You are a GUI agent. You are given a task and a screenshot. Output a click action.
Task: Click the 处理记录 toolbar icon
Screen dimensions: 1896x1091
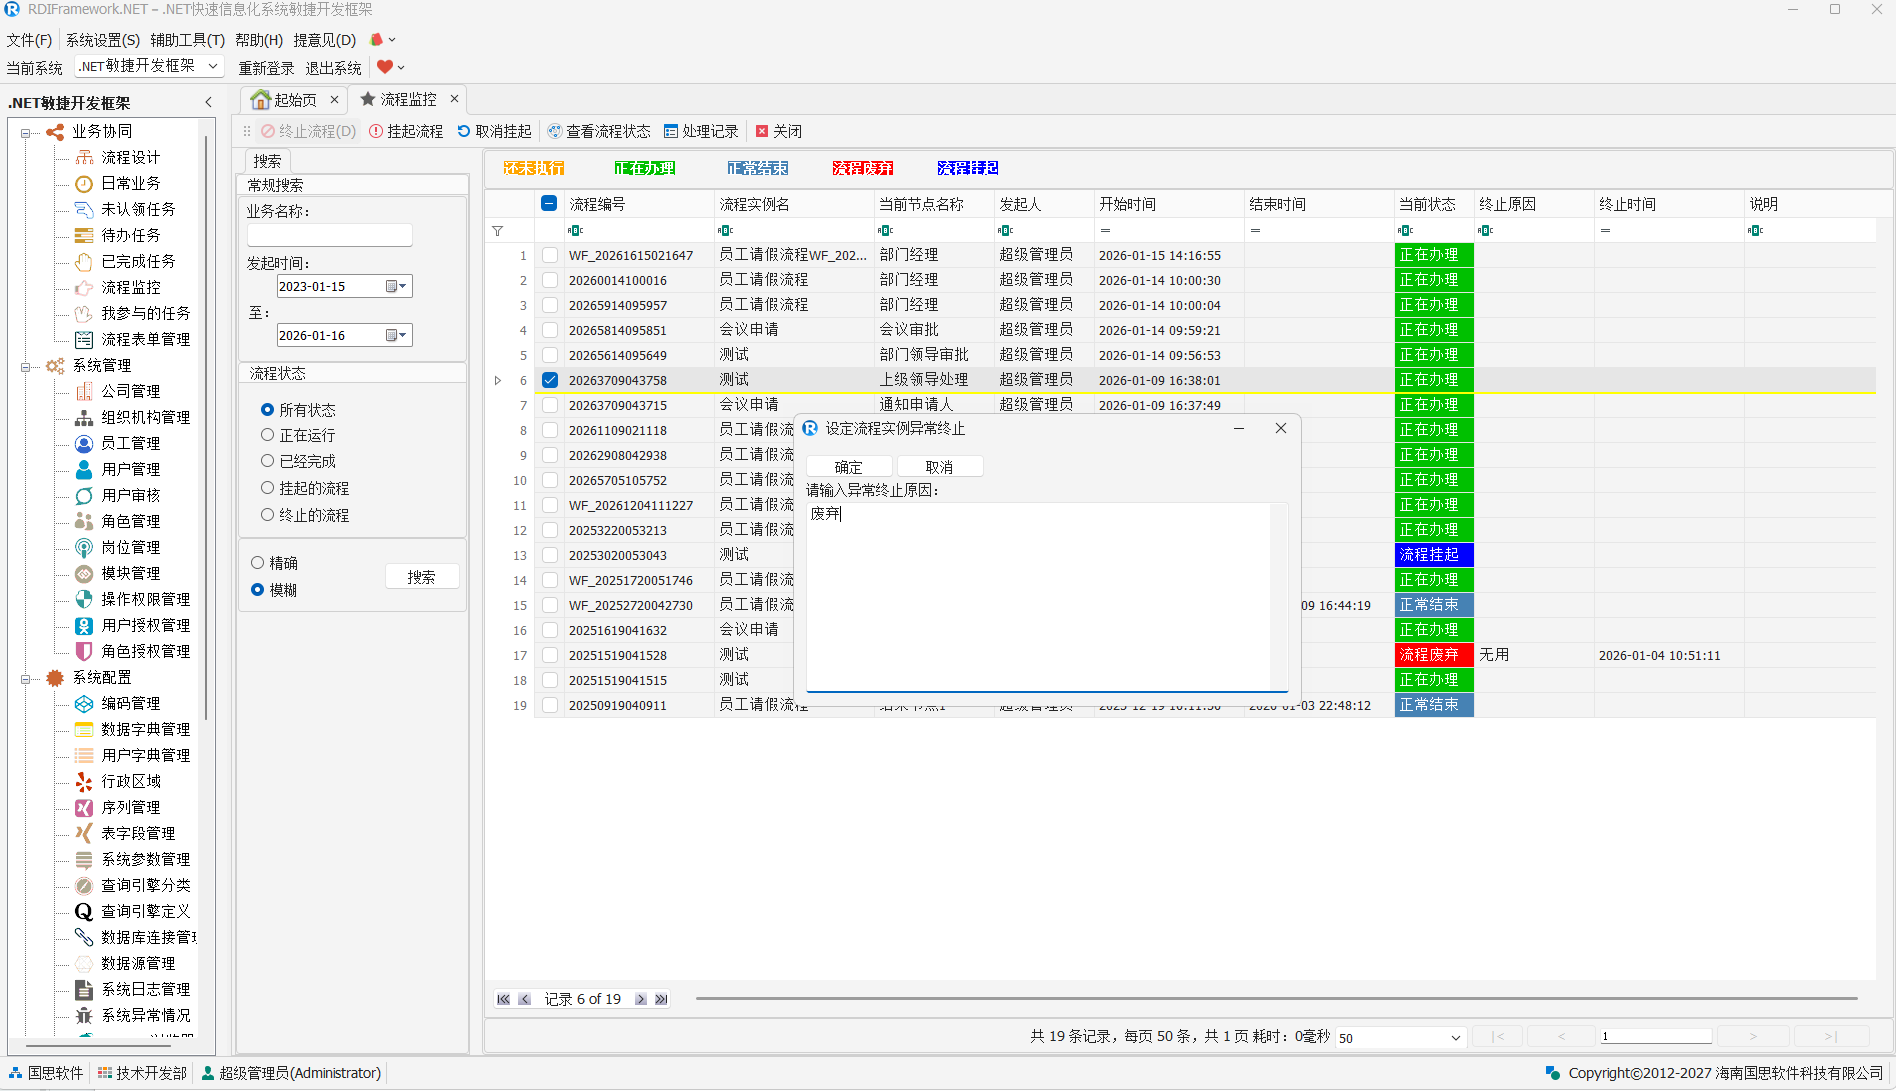point(671,131)
